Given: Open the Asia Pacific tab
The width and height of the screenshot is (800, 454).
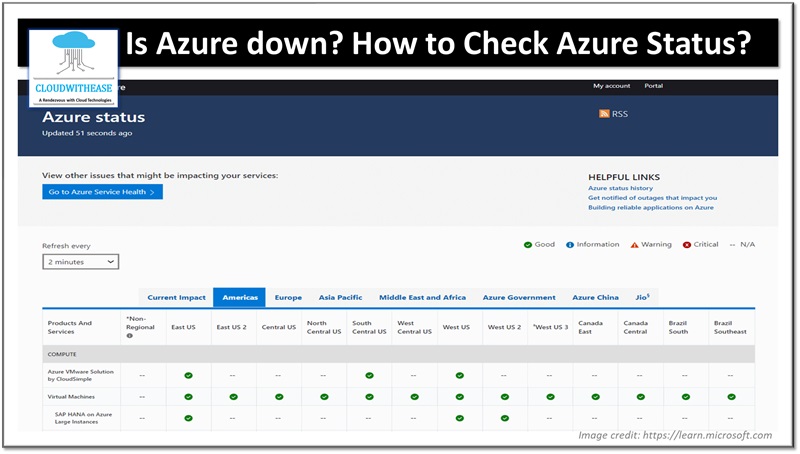Looking at the screenshot, I should click(340, 297).
